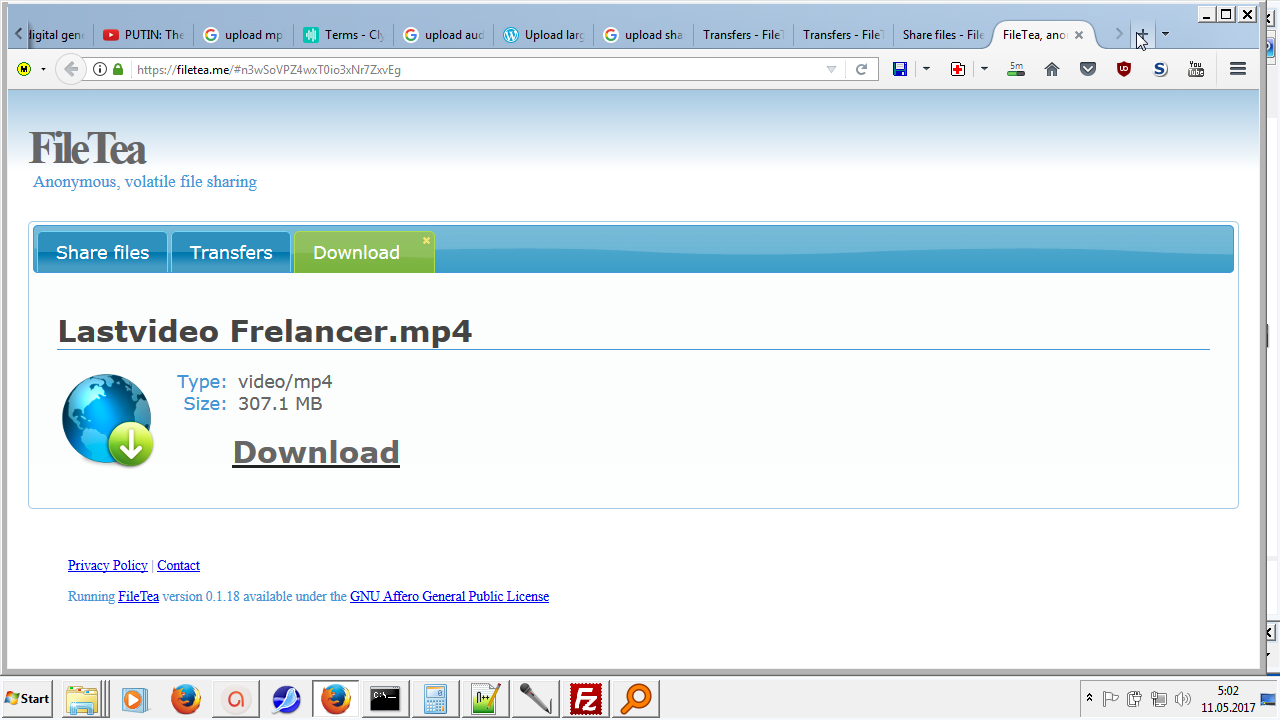Click the blue floppy disk save icon

tap(900, 69)
